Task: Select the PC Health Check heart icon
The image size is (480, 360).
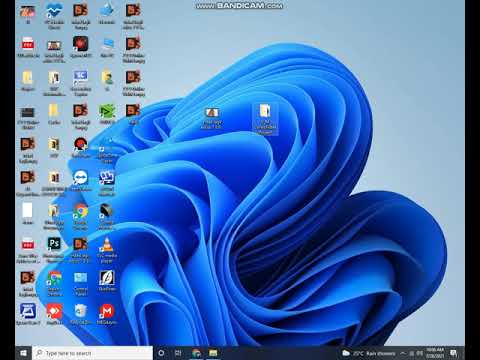Action: (x=54, y=11)
